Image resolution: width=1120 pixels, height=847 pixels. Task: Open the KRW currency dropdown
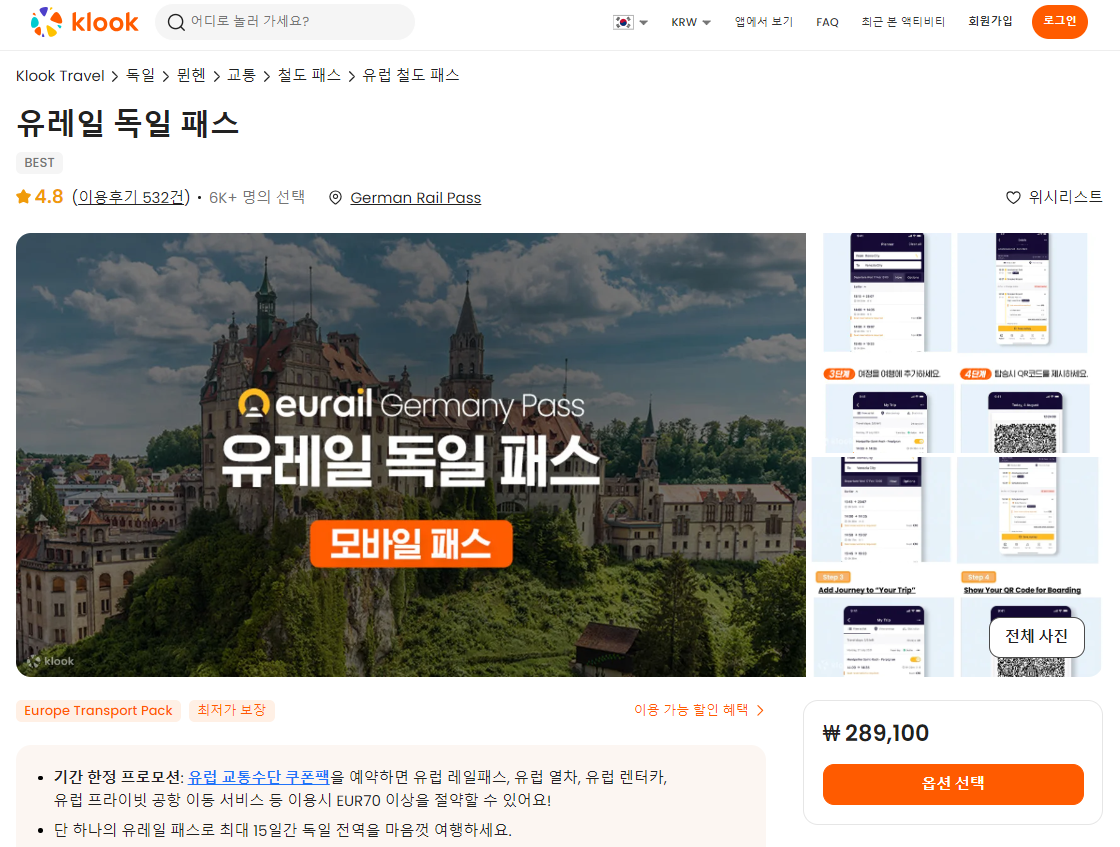tap(691, 22)
